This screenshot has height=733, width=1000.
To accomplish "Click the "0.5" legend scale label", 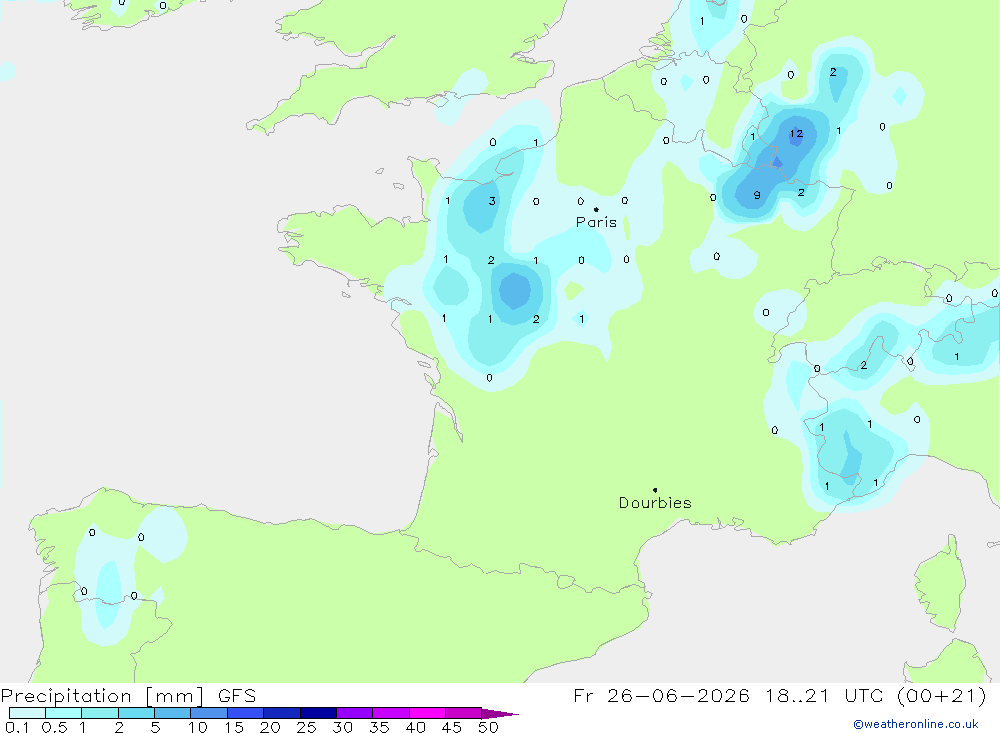I will (54, 727).
